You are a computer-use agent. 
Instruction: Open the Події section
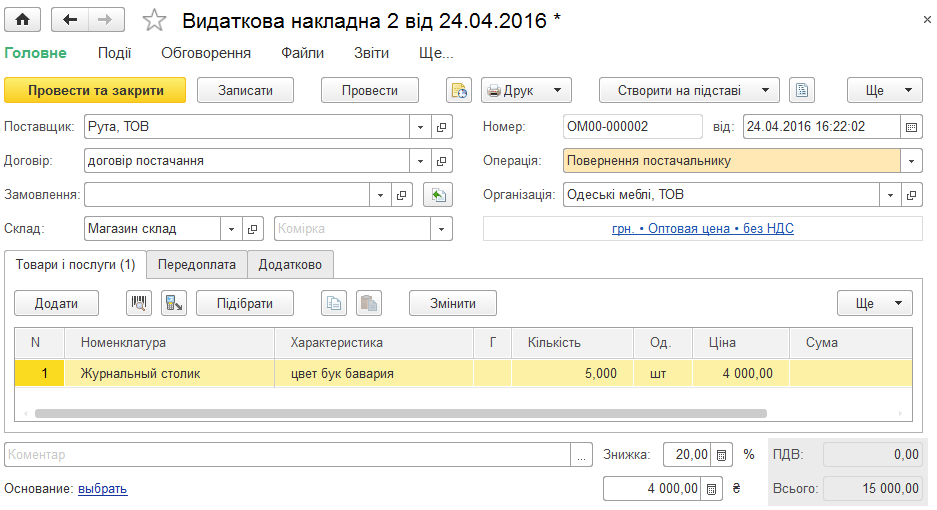tap(114, 53)
